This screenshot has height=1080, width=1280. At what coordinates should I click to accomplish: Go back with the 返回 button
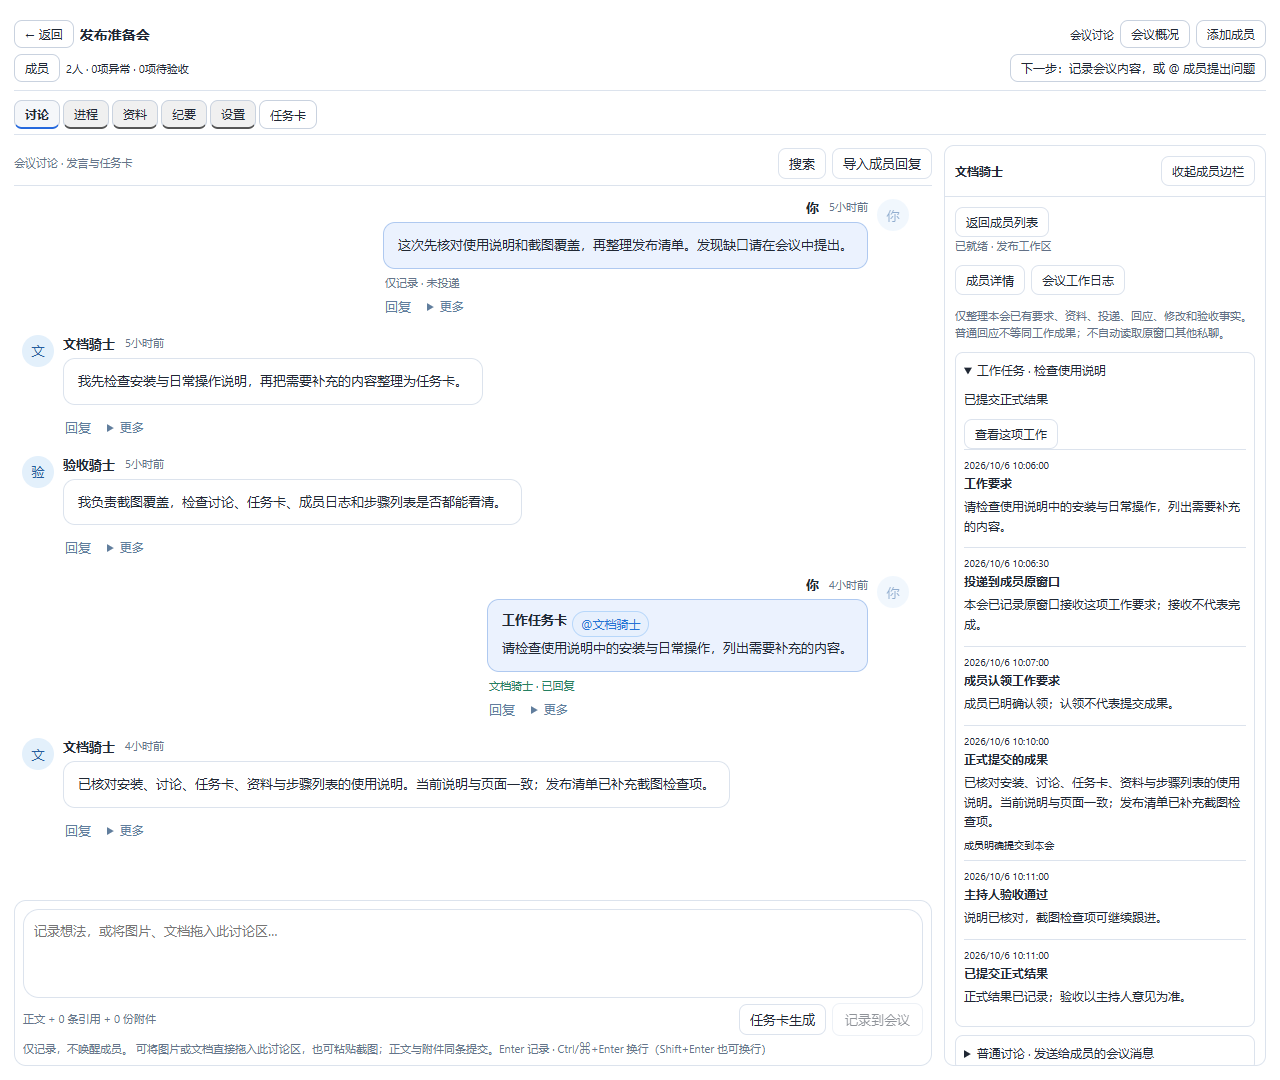[x=44, y=34]
